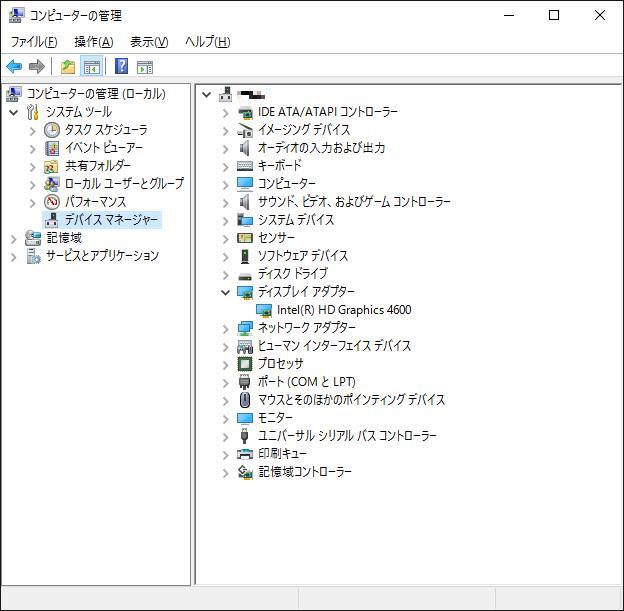Select the ディスプレイ アダプター label

coord(306,292)
